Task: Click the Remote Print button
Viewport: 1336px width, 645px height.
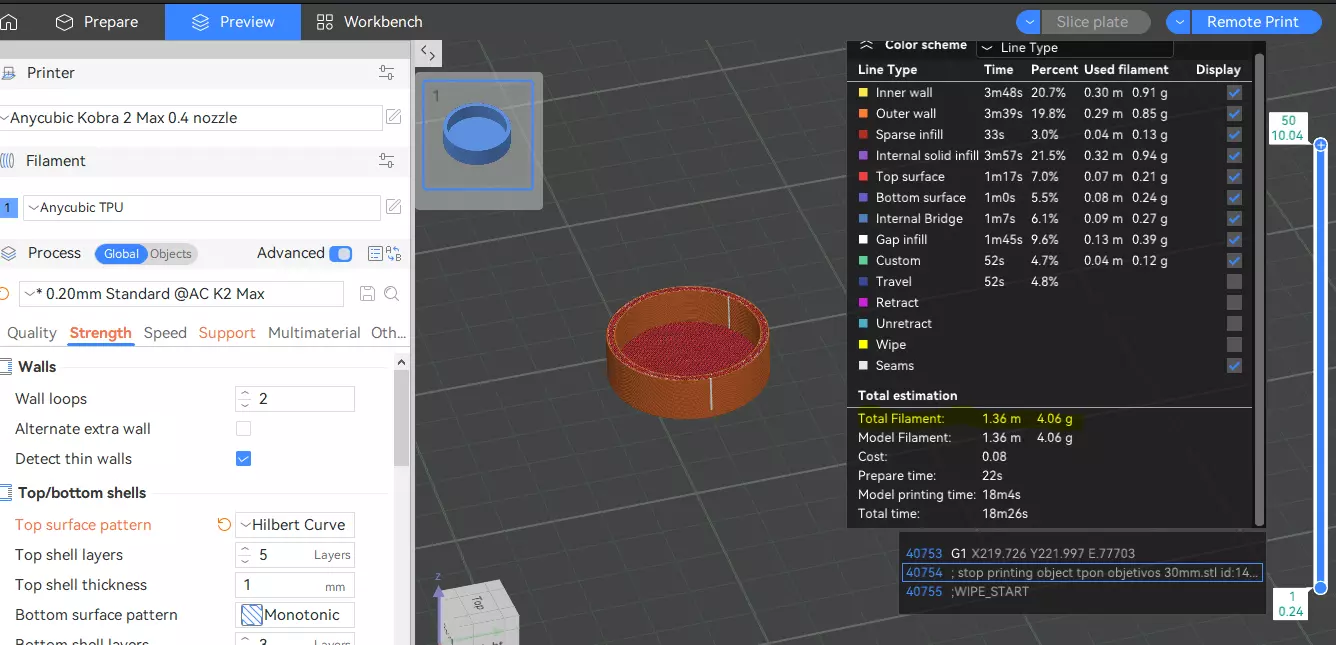Action: pyautogui.click(x=1256, y=22)
